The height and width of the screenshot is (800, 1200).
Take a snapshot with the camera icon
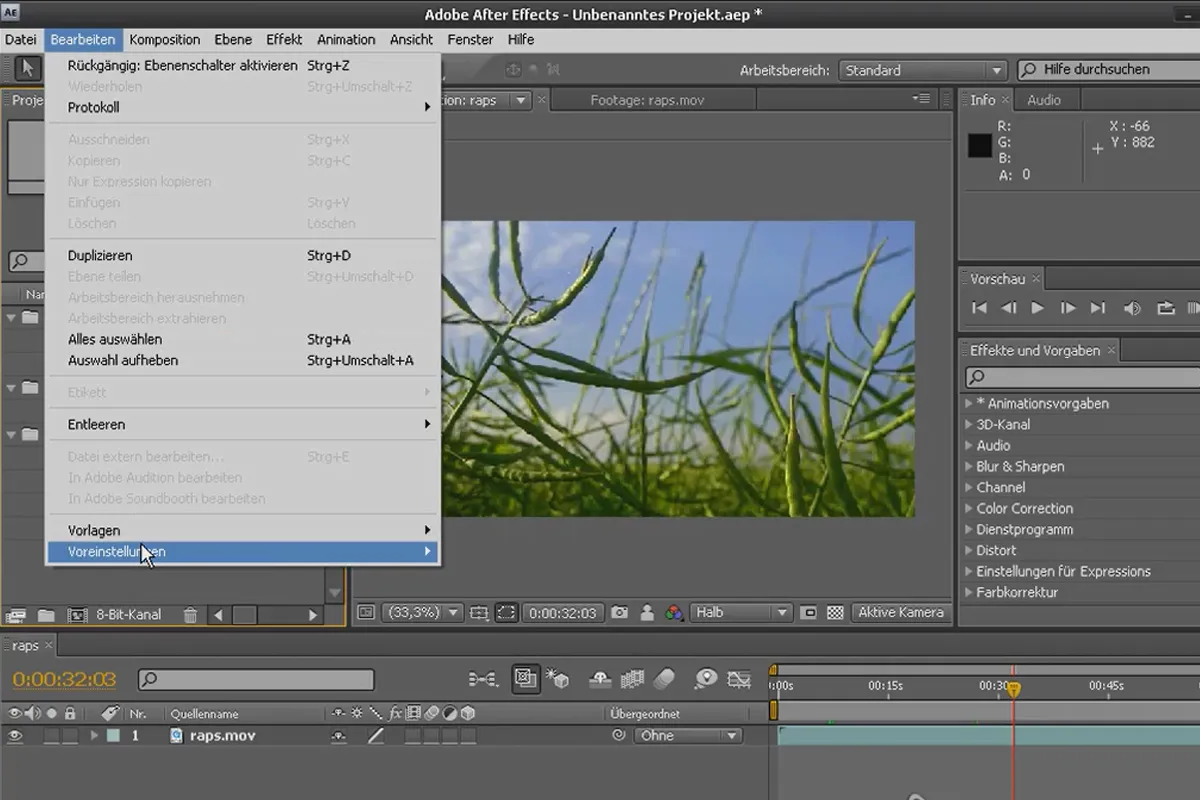tap(620, 613)
